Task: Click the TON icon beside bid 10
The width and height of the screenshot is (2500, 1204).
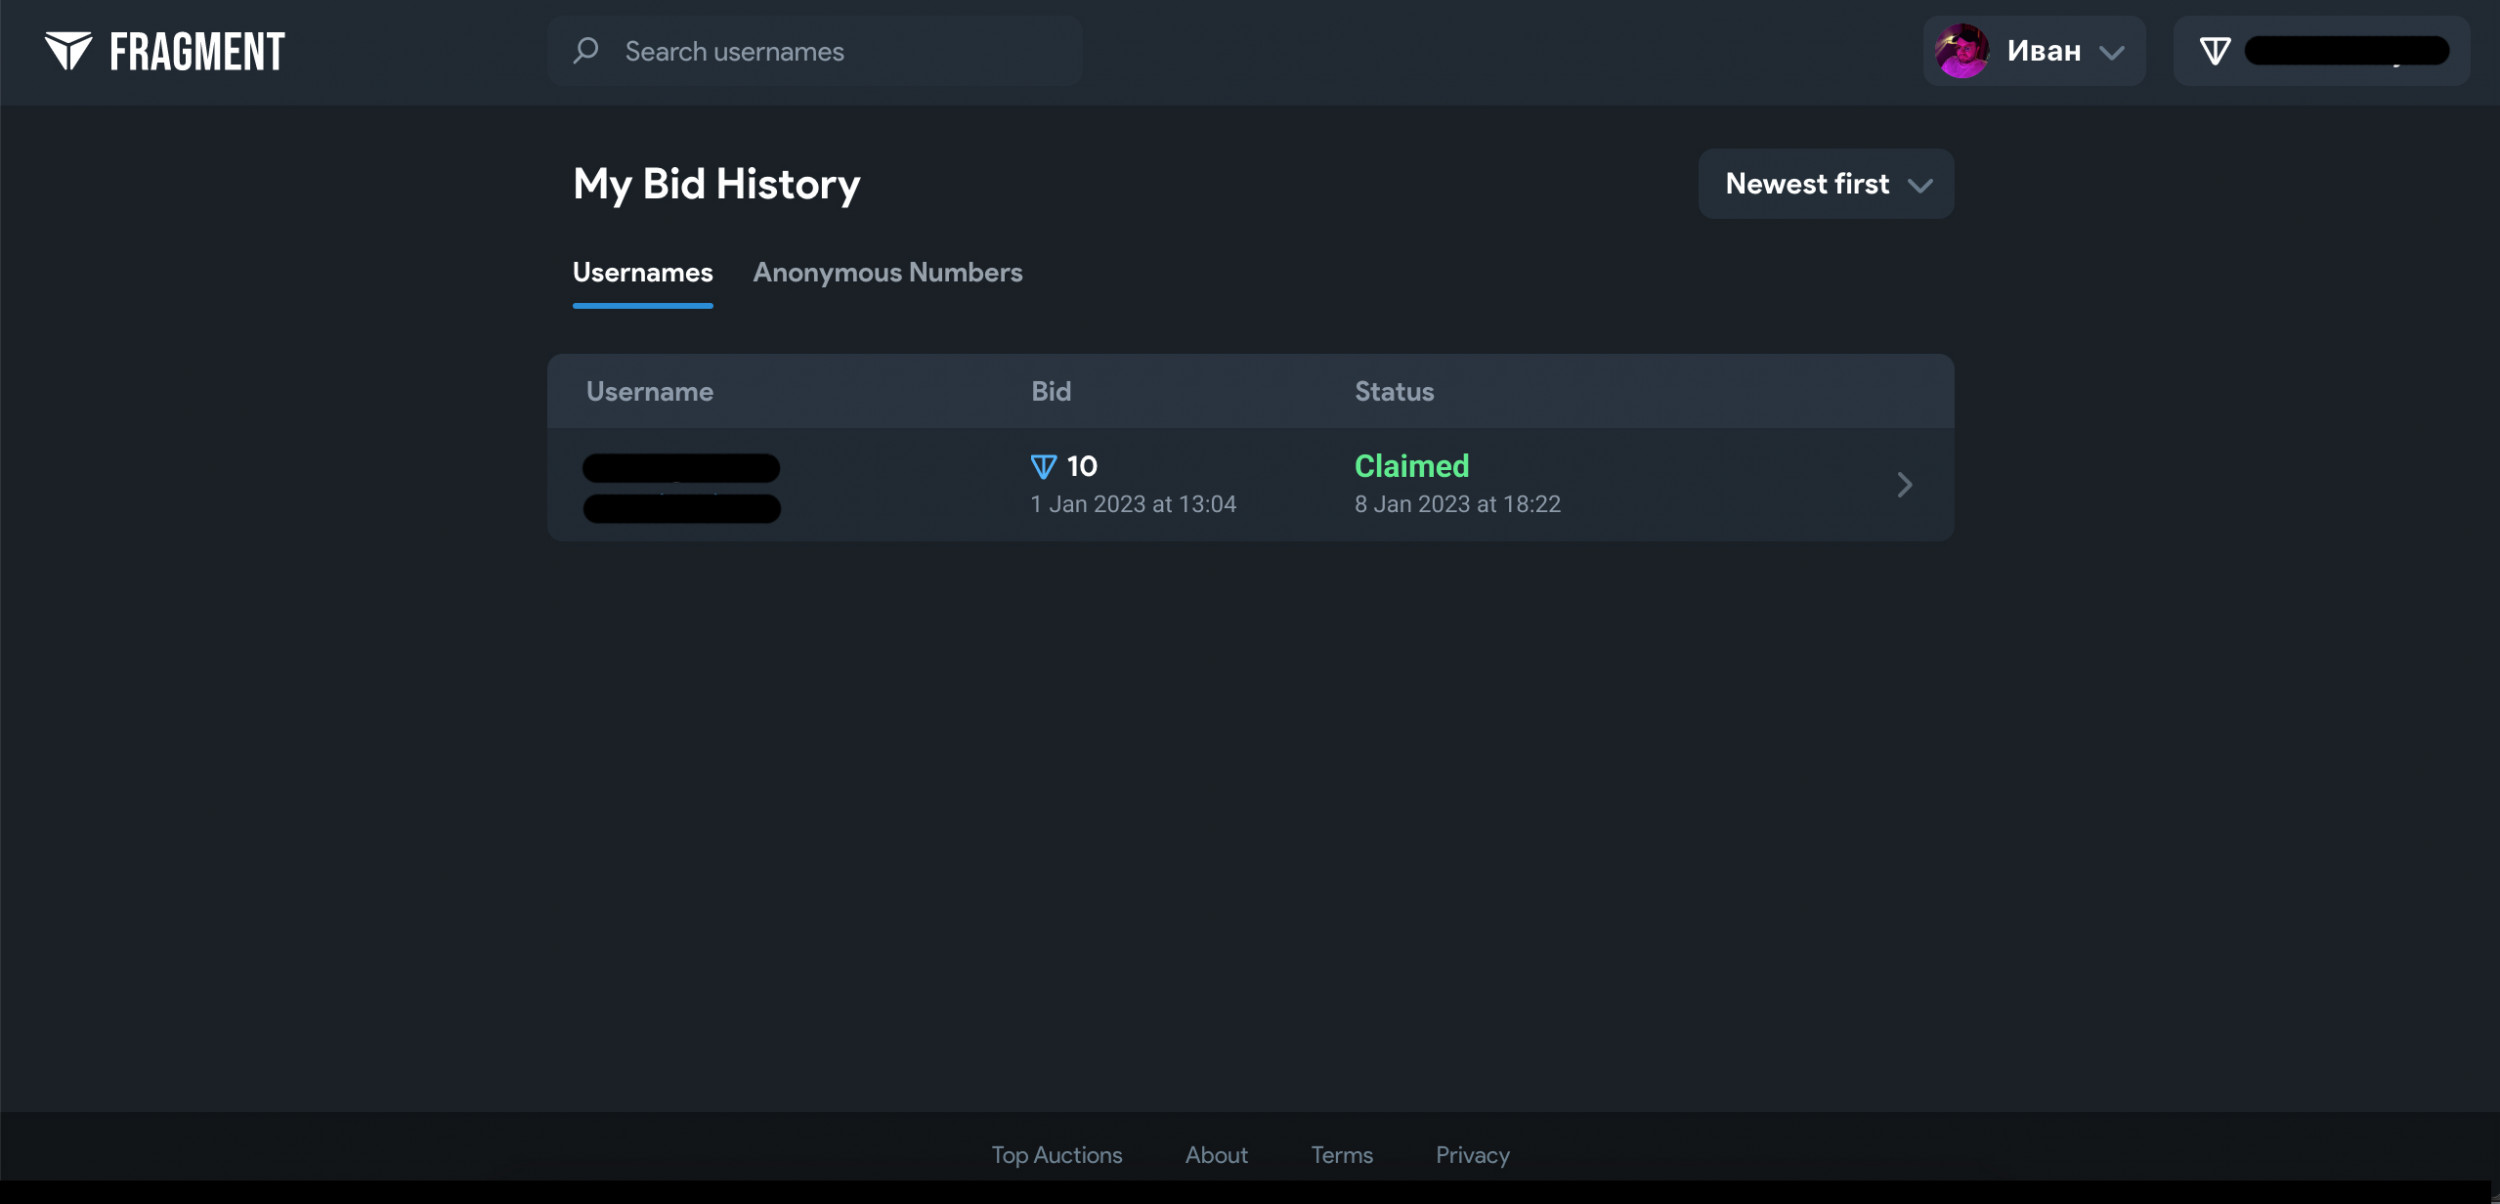Action: tap(1043, 466)
